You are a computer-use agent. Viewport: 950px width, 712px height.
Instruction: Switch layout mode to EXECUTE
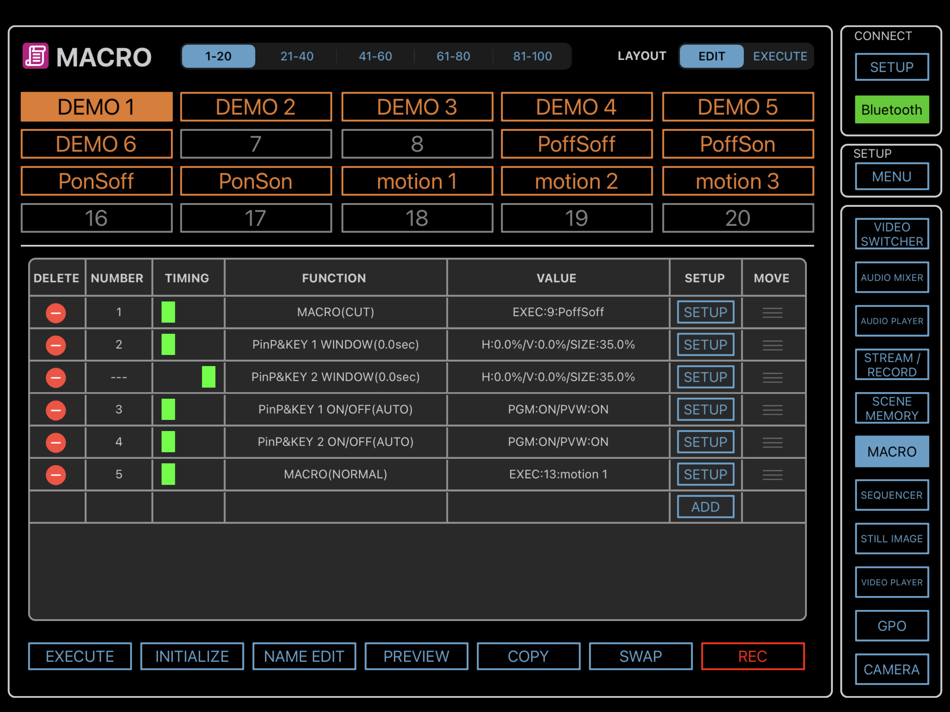(780, 56)
